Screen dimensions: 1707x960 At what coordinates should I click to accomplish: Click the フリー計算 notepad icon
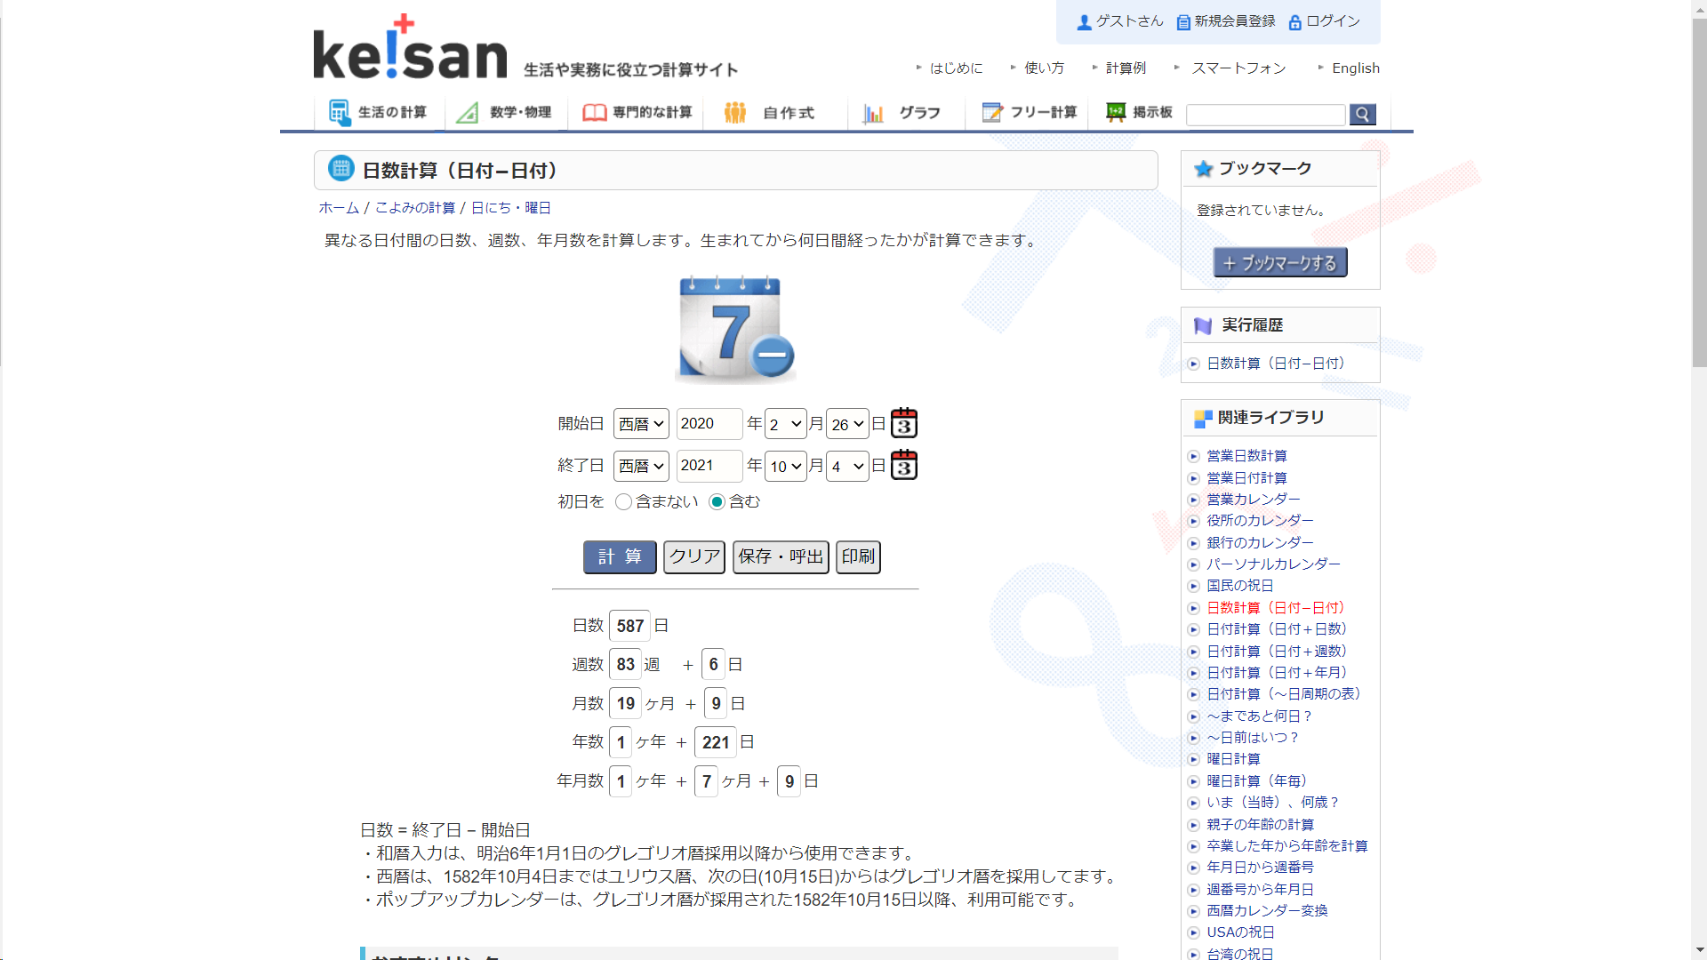pyautogui.click(x=992, y=112)
